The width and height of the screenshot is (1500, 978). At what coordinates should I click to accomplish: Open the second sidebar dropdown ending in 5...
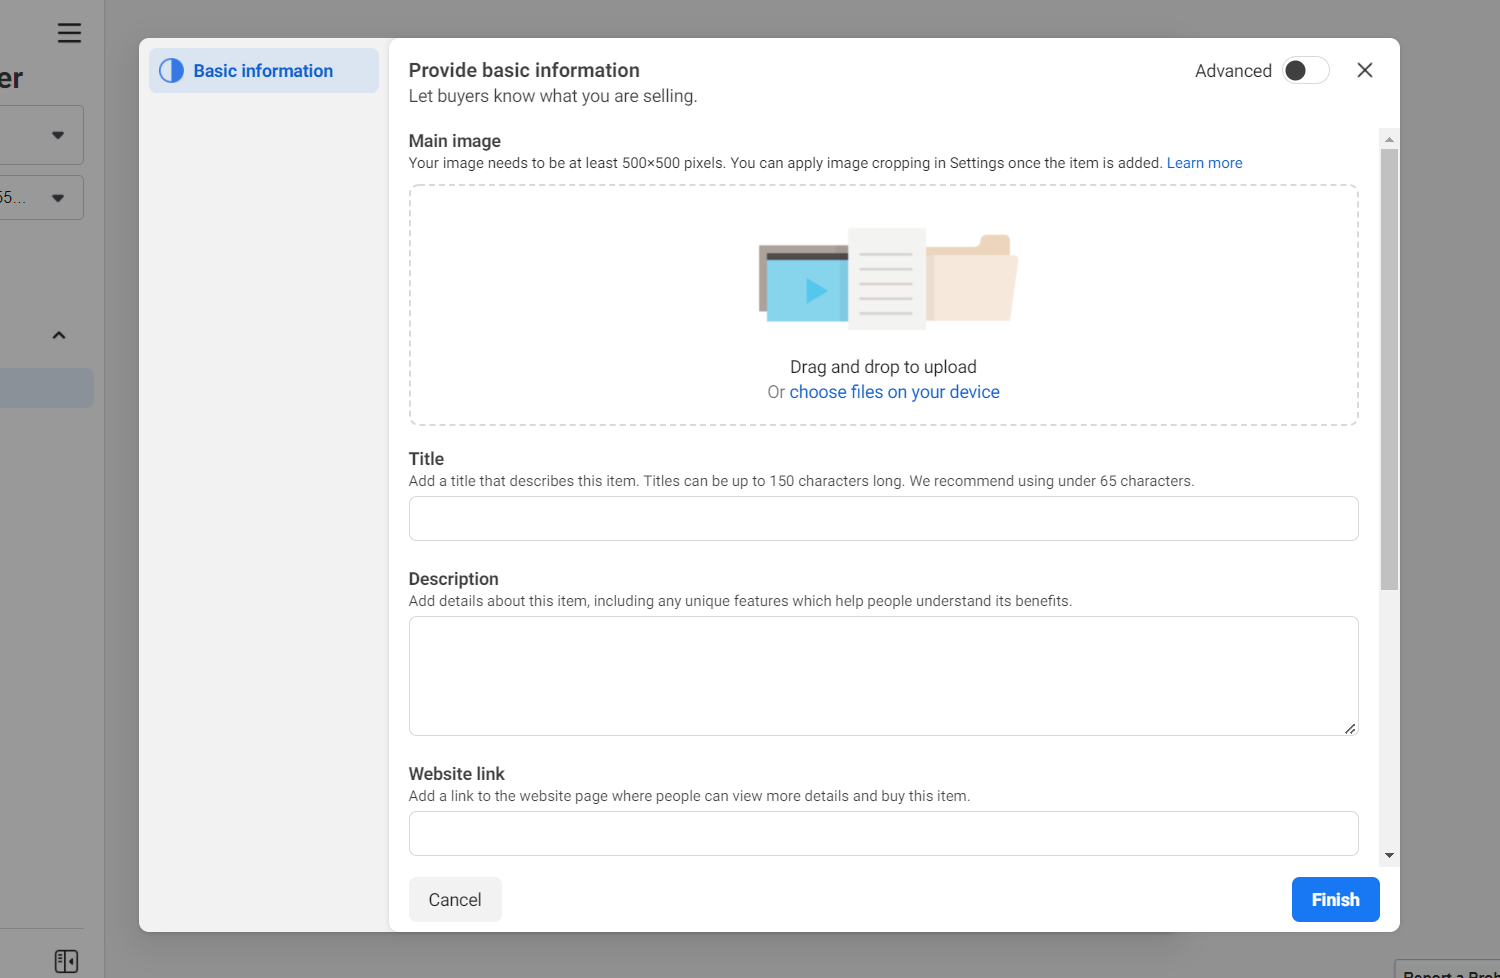pos(41,198)
